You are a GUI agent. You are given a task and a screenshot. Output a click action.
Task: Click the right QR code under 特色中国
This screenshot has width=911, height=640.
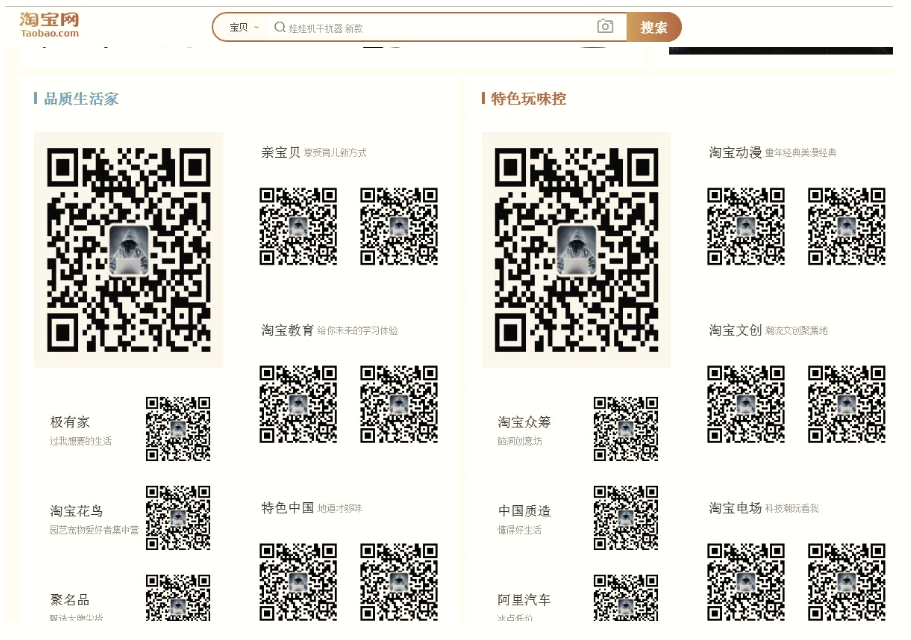click(x=399, y=581)
